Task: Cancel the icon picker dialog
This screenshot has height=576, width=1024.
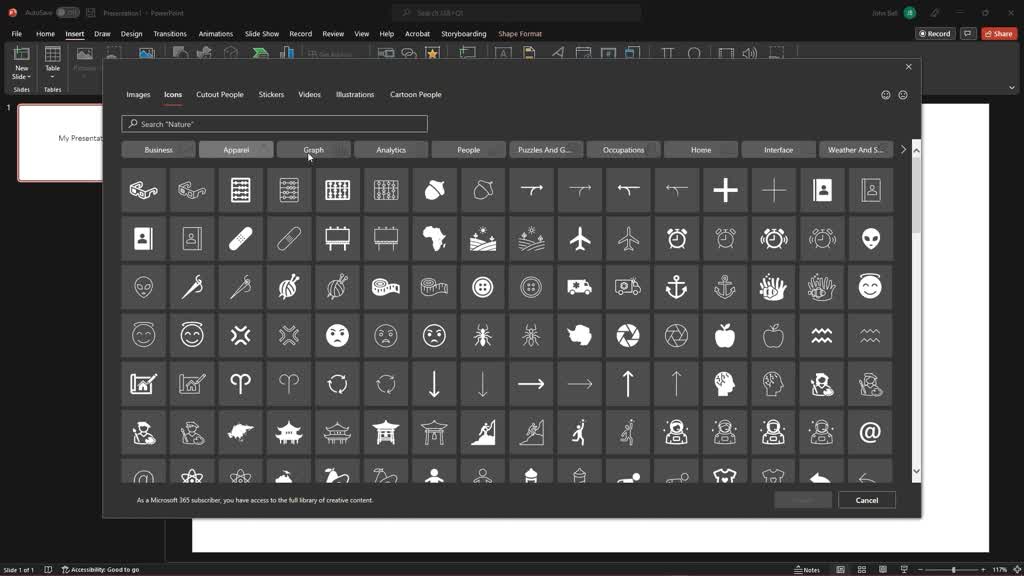Action: (867, 500)
